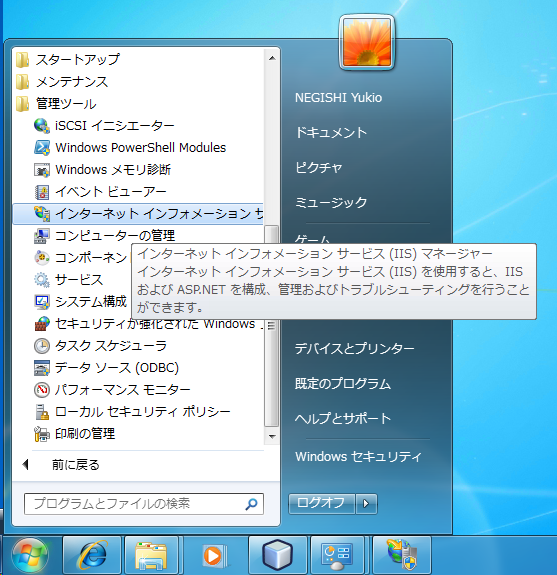Select インターネット インフォメーション entry text
The image size is (557, 575).
pos(159,214)
